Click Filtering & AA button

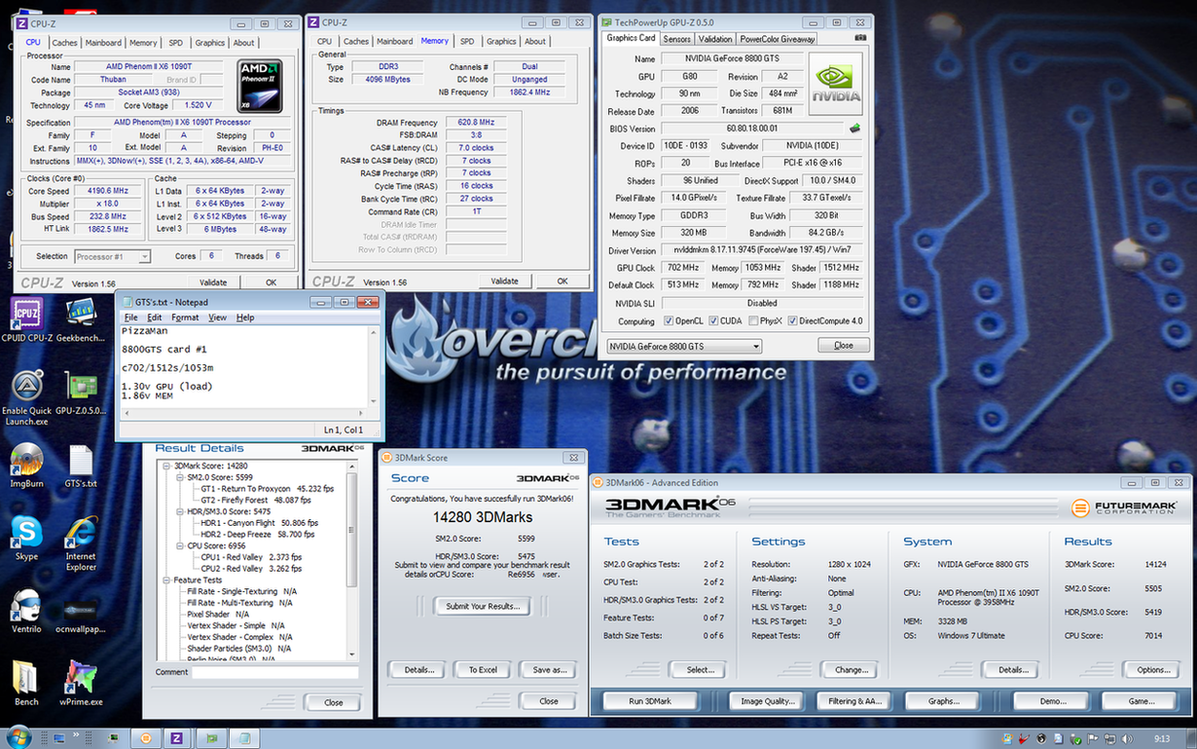pos(855,701)
